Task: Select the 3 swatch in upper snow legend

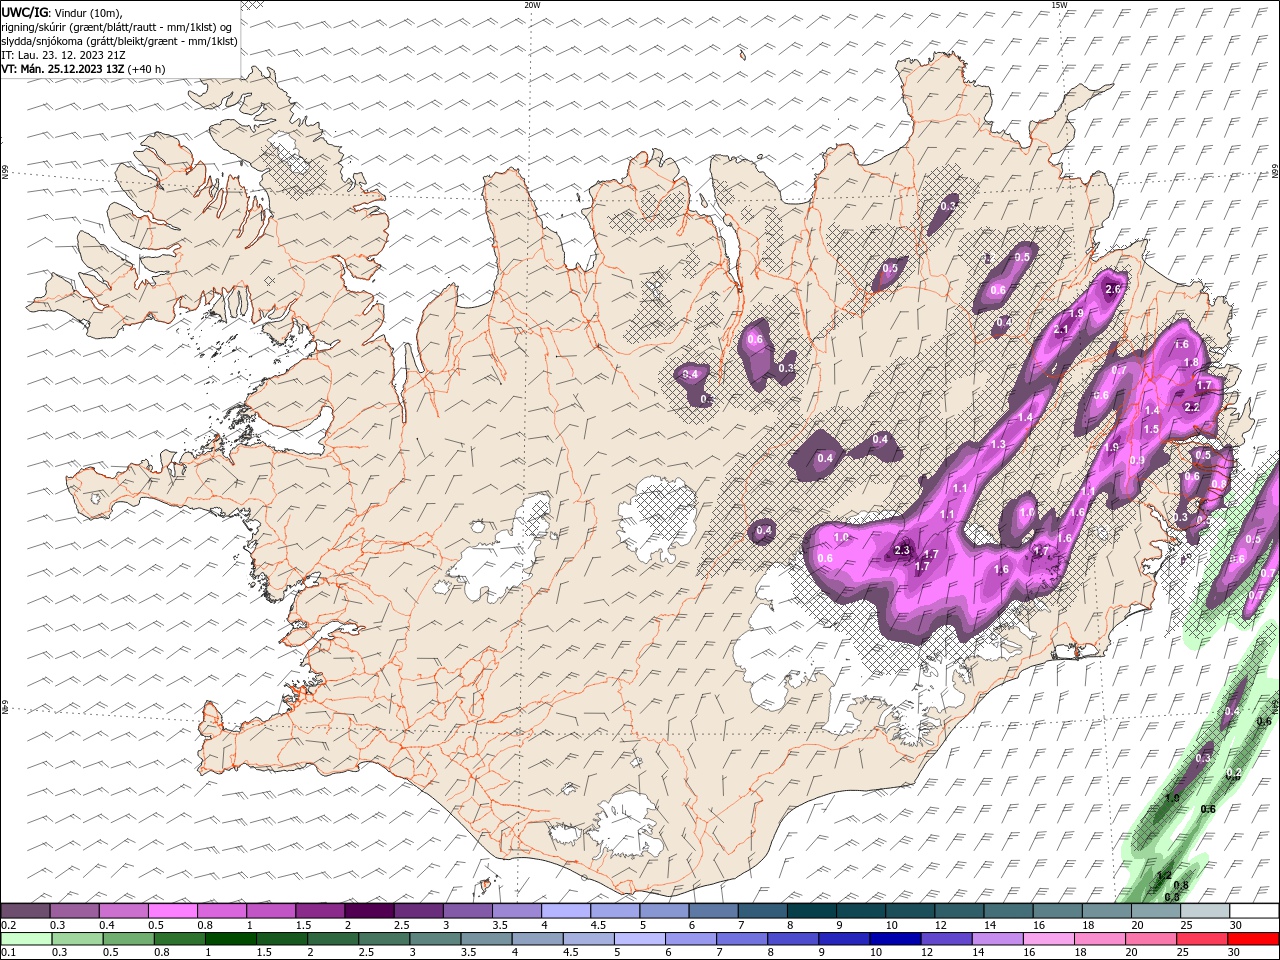Action: pyautogui.click(x=468, y=911)
